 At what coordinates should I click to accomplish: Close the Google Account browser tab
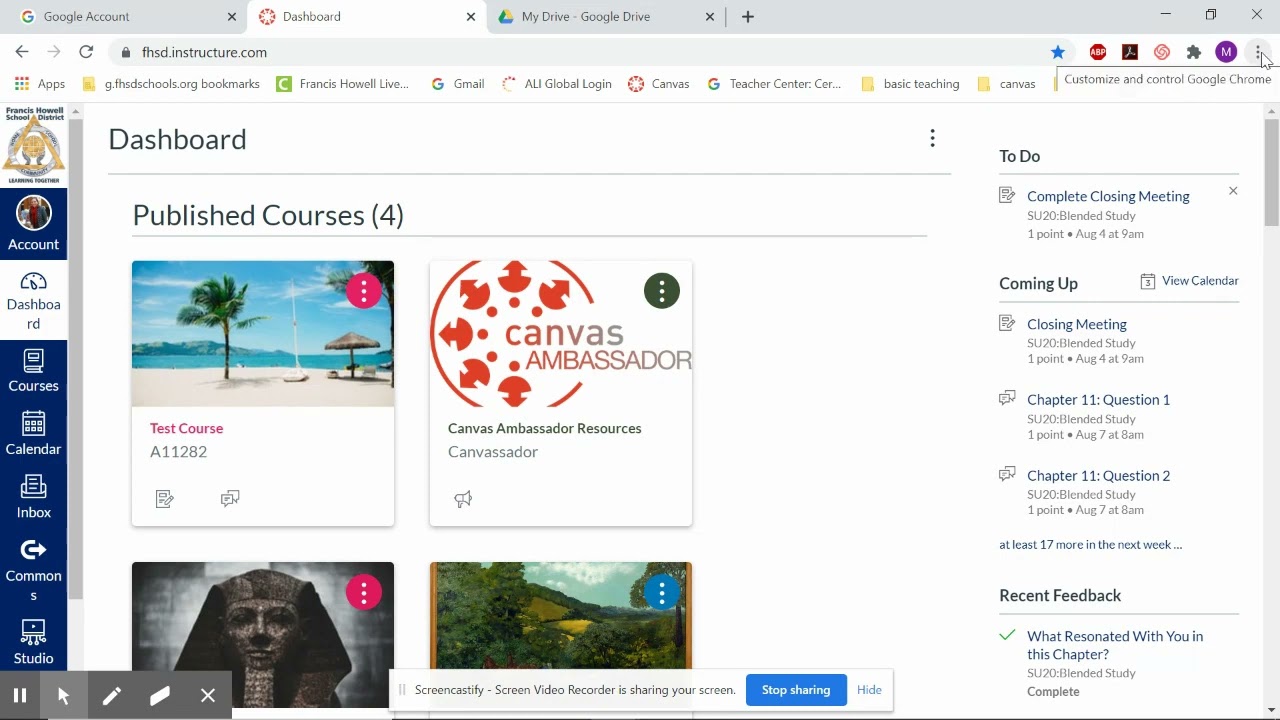(x=232, y=17)
